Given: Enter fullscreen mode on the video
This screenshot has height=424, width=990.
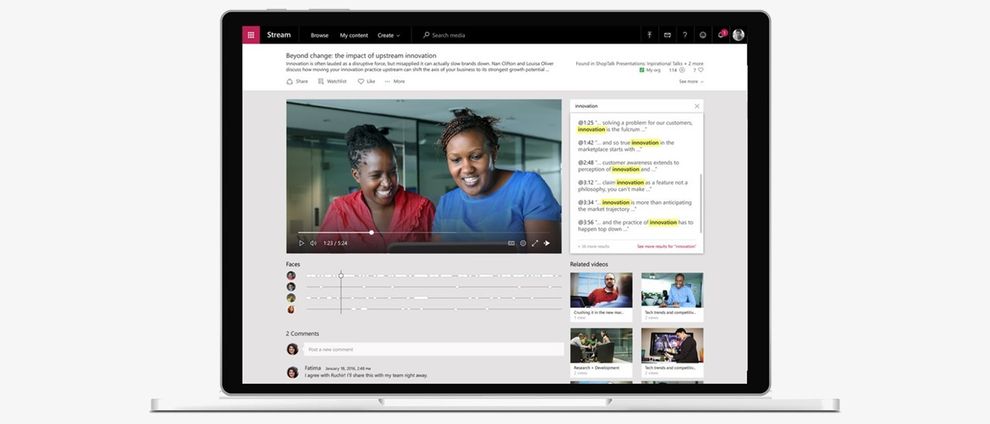Looking at the screenshot, I should 535,243.
